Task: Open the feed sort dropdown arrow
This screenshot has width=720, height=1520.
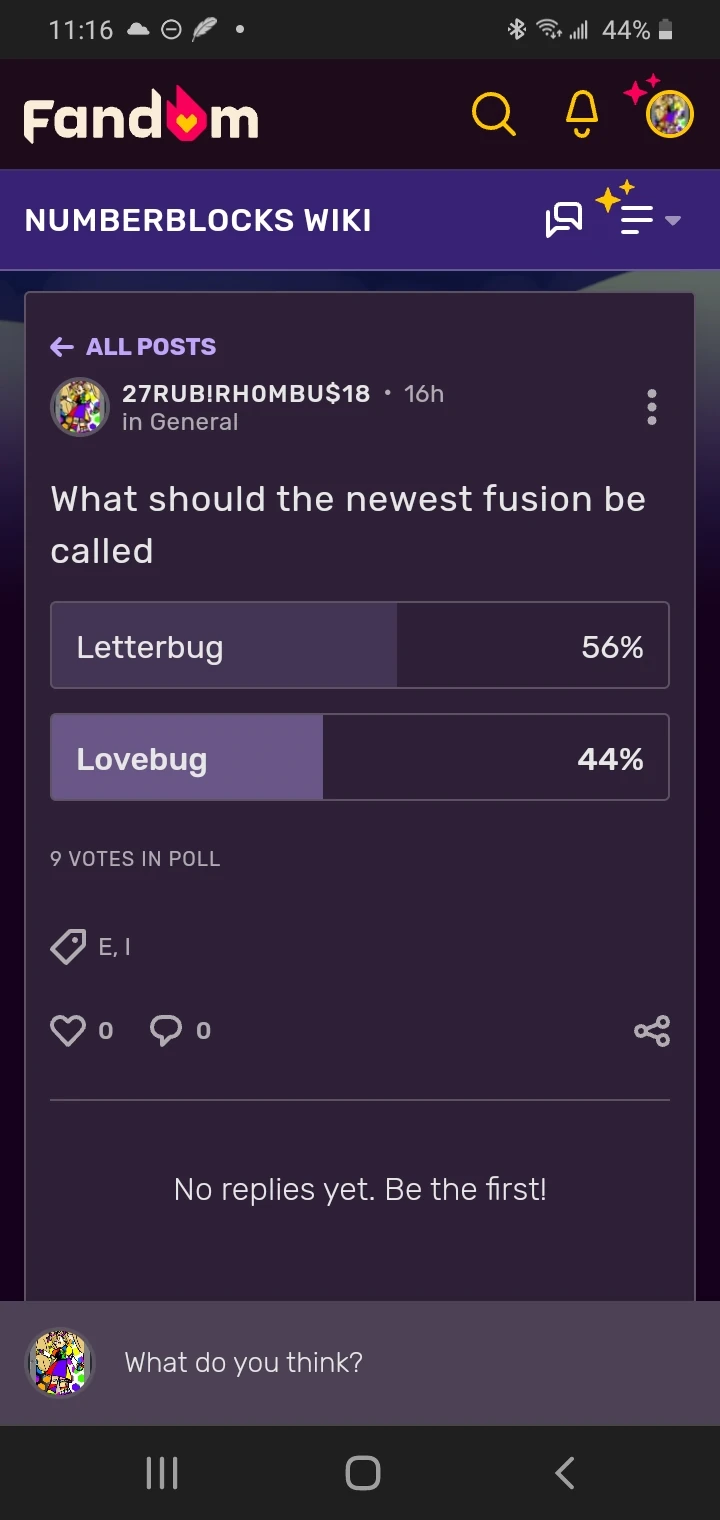Action: click(672, 220)
